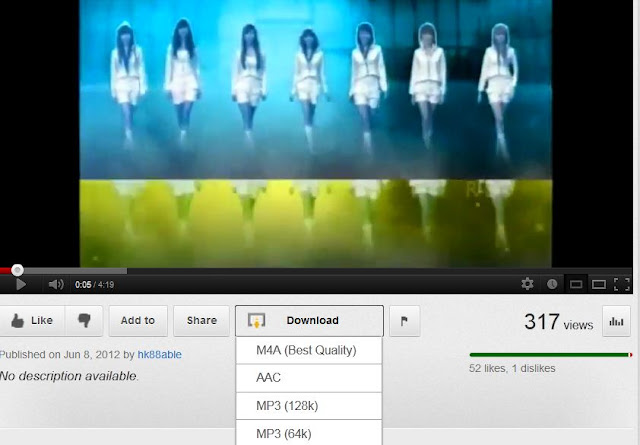Open the Share panel
The height and width of the screenshot is (445, 640).
click(202, 320)
